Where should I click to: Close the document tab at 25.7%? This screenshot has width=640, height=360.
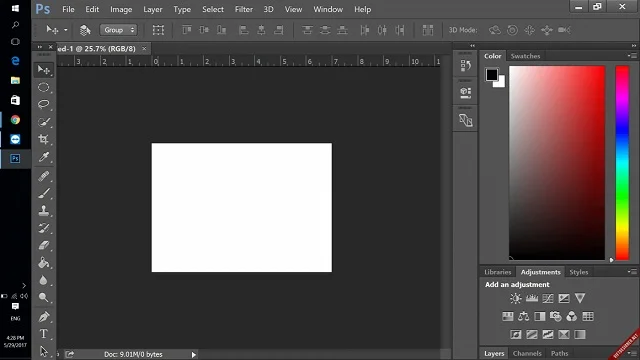[144, 49]
